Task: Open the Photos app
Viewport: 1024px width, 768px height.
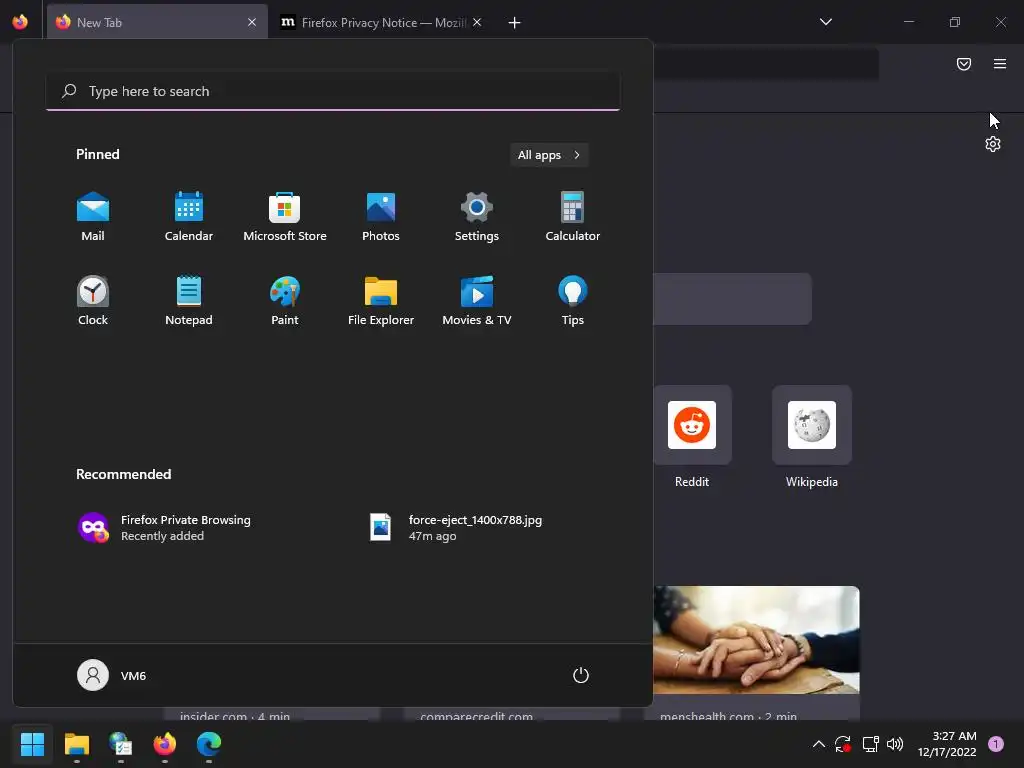Action: click(x=381, y=217)
